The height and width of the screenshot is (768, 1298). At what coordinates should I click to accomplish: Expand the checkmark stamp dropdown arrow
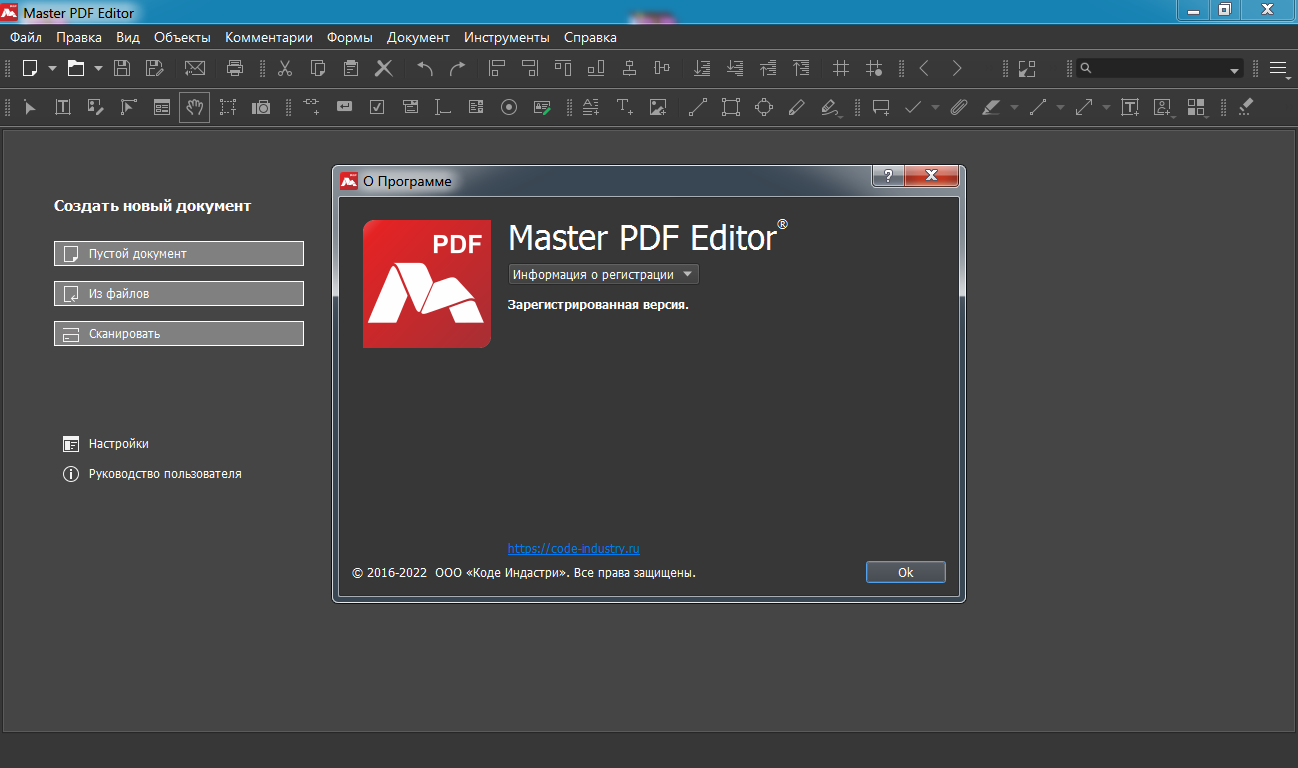click(x=935, y=107)
